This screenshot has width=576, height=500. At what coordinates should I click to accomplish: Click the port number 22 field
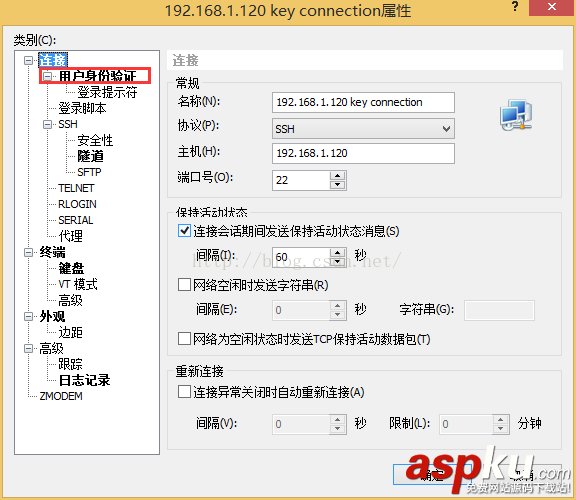pyautogui.click(x=301, y=180)
